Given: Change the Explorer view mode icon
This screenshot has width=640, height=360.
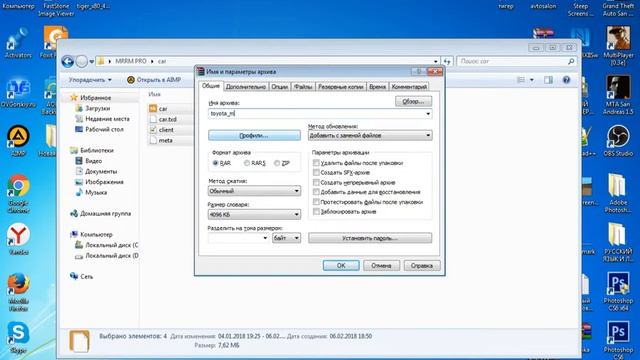Looking at the screenshot, I should click(x=521, y=80).
